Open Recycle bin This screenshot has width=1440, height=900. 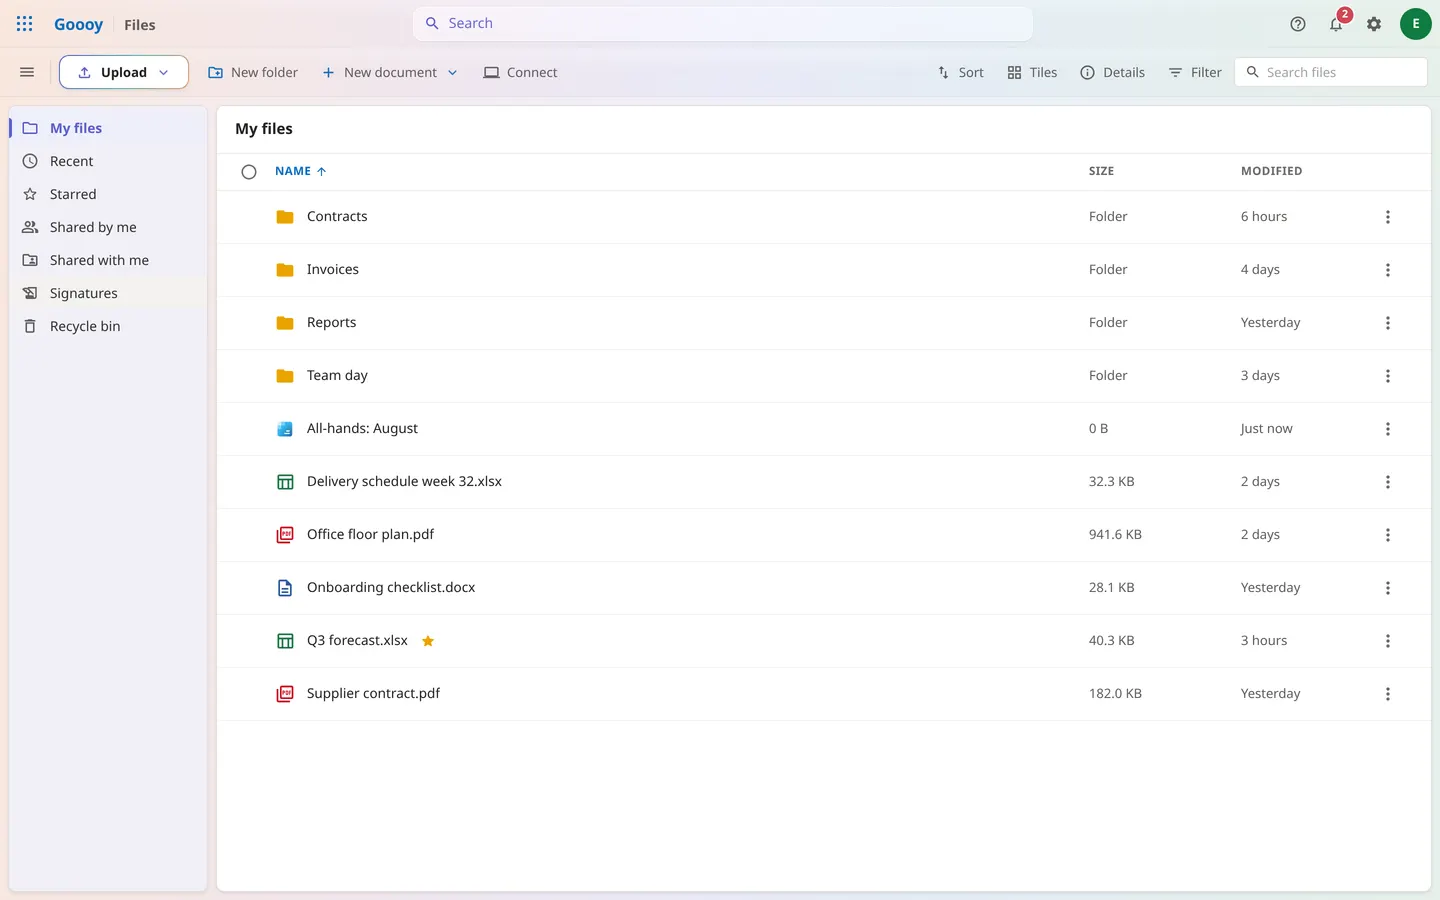pos(108,326)
